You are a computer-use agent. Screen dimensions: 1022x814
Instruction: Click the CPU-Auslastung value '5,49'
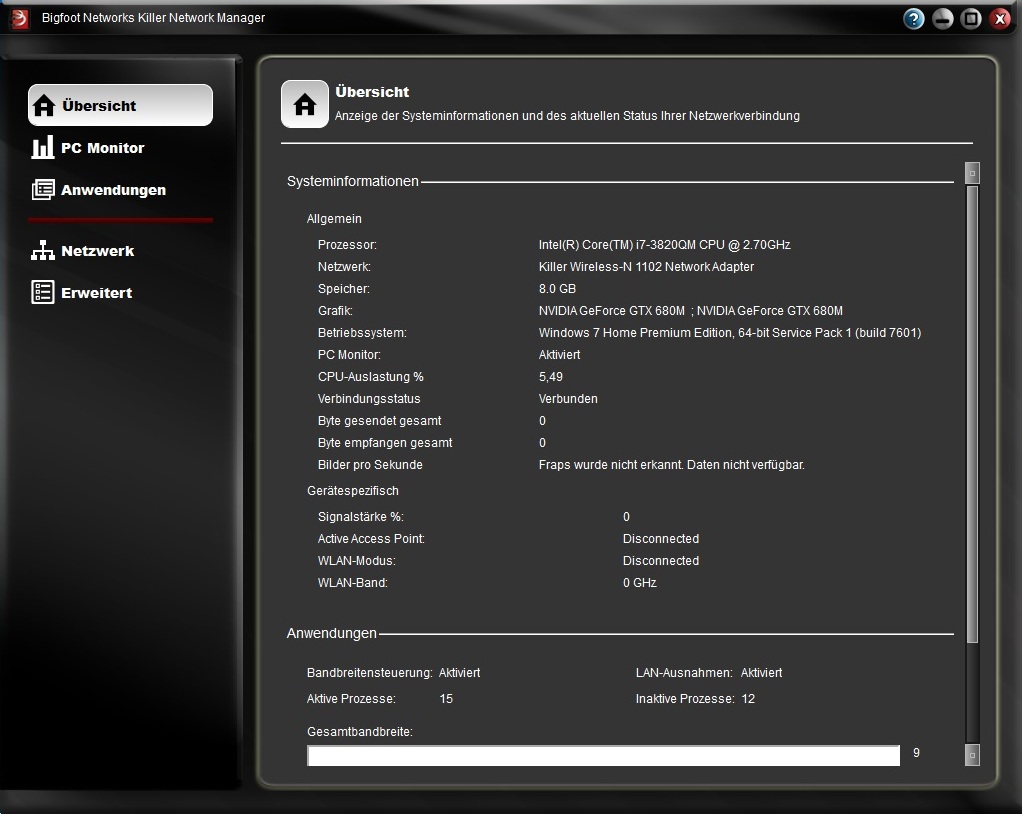551,377
